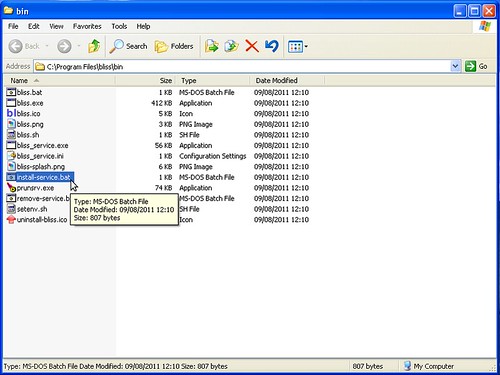Click the bliss.png file name
The image size is (500, 375).
click(x=30, y=124)
